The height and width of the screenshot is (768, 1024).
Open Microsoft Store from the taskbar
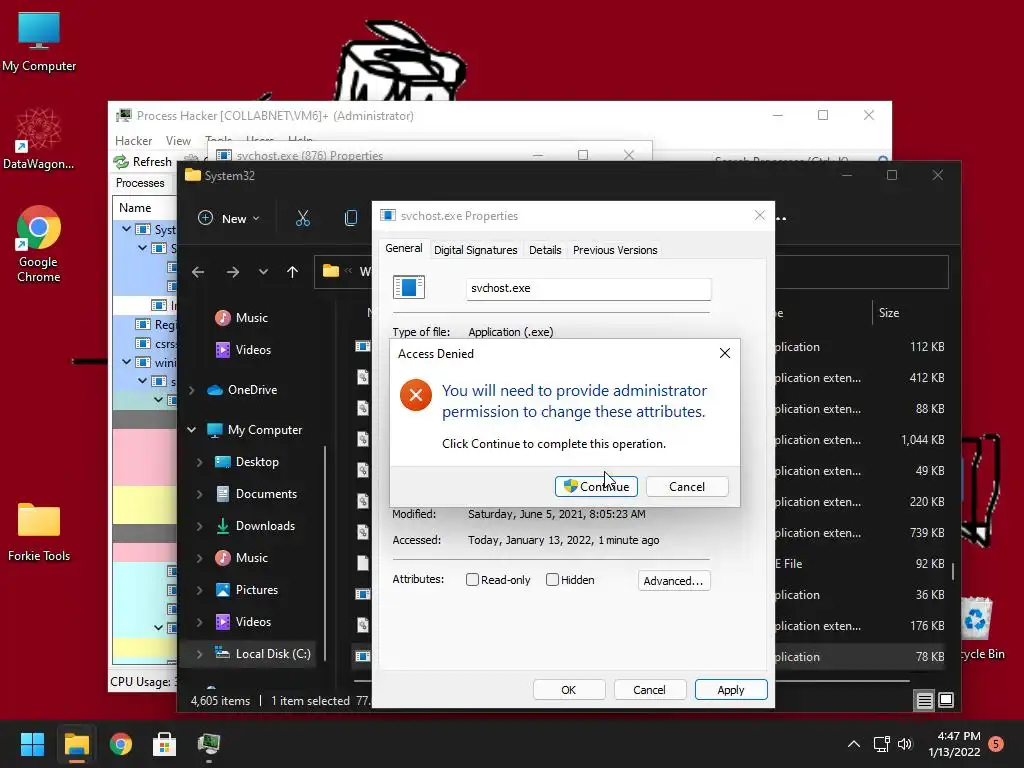pos(165,744)
